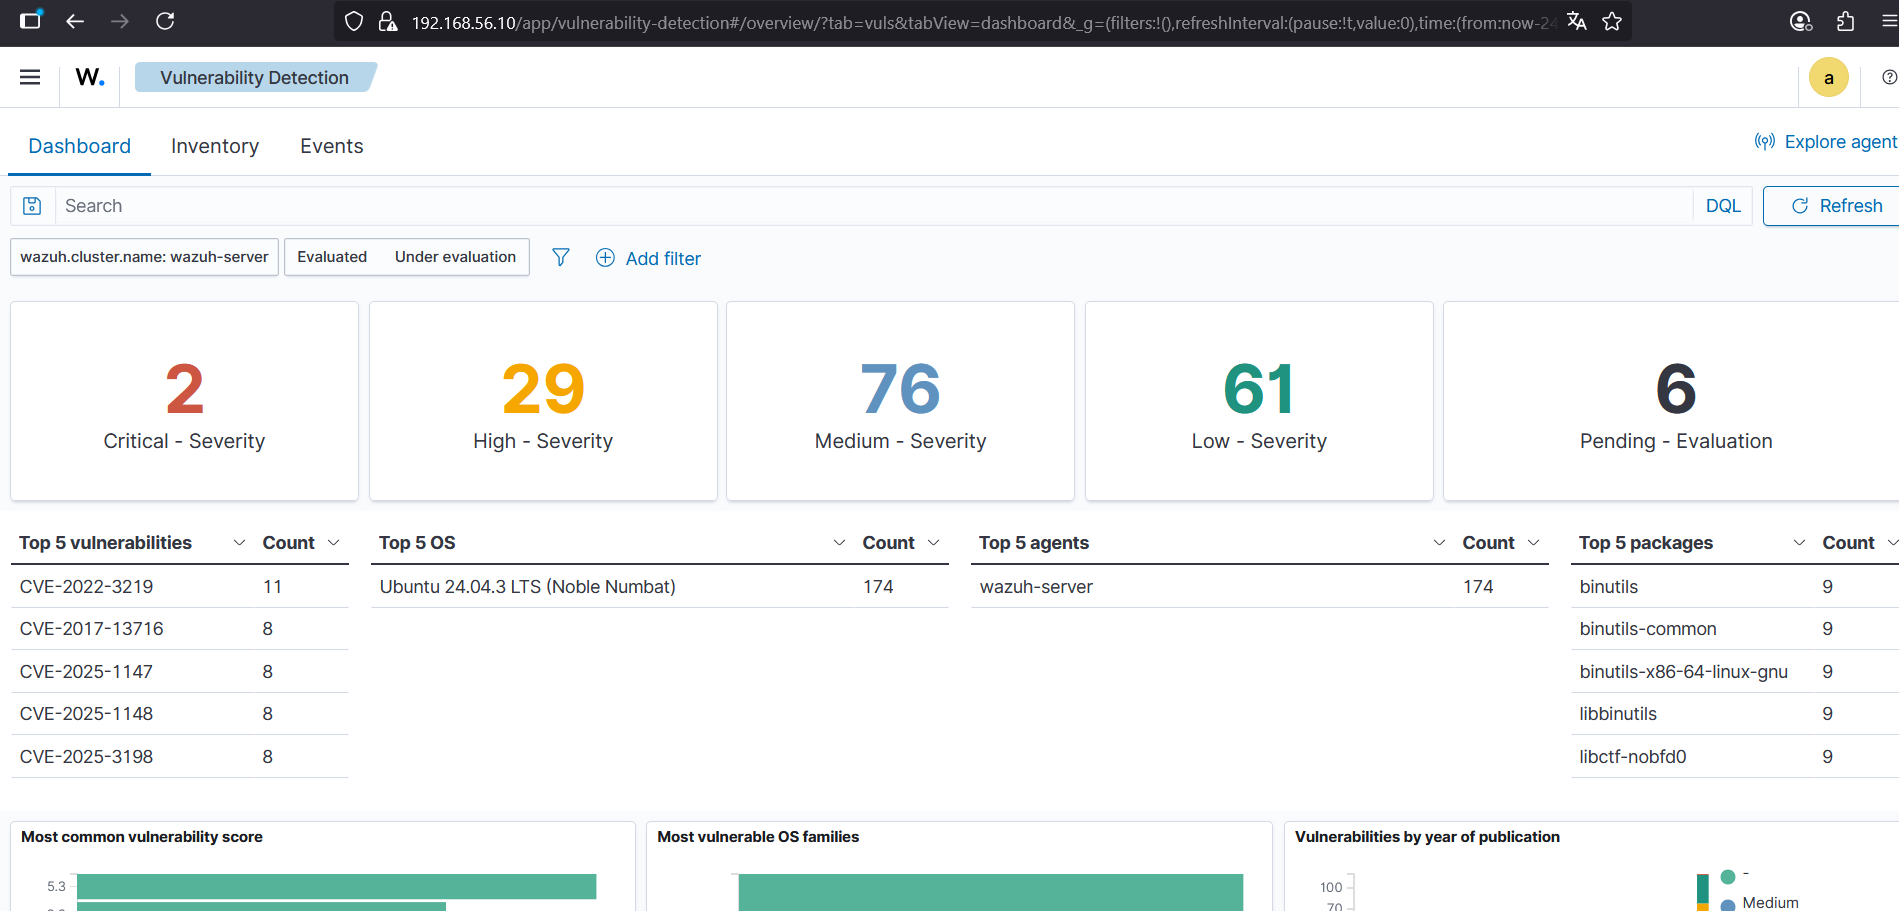Switch to the Events tab
The height and width of the screenshot is (911, 1899).
pos(332,146)
